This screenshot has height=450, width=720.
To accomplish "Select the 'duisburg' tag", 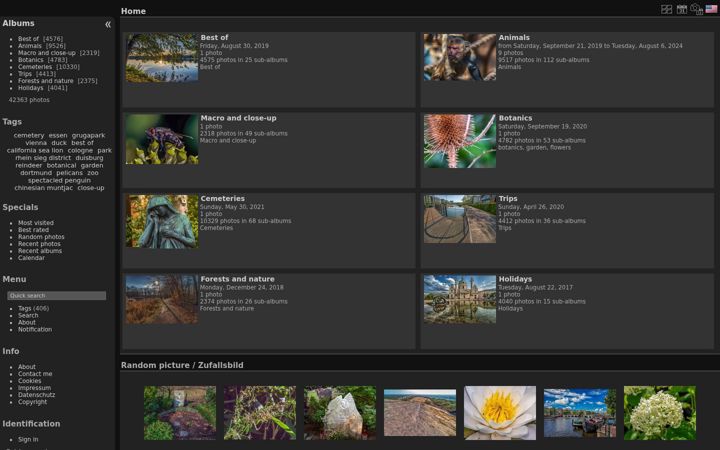I will click(90, 158).
